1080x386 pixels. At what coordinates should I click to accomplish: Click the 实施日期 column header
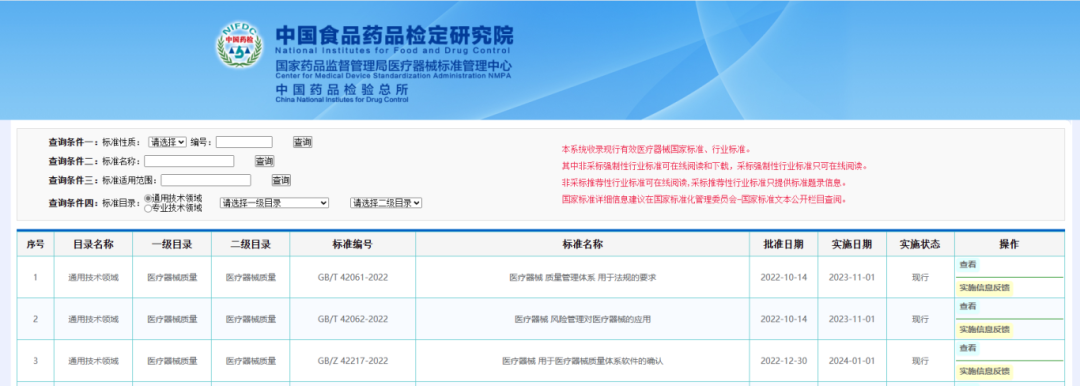click(851, 244)
